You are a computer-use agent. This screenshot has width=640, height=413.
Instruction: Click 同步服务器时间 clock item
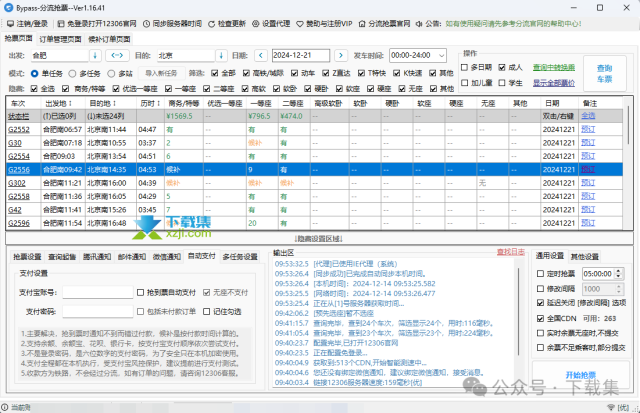click(x=172, y=24)
